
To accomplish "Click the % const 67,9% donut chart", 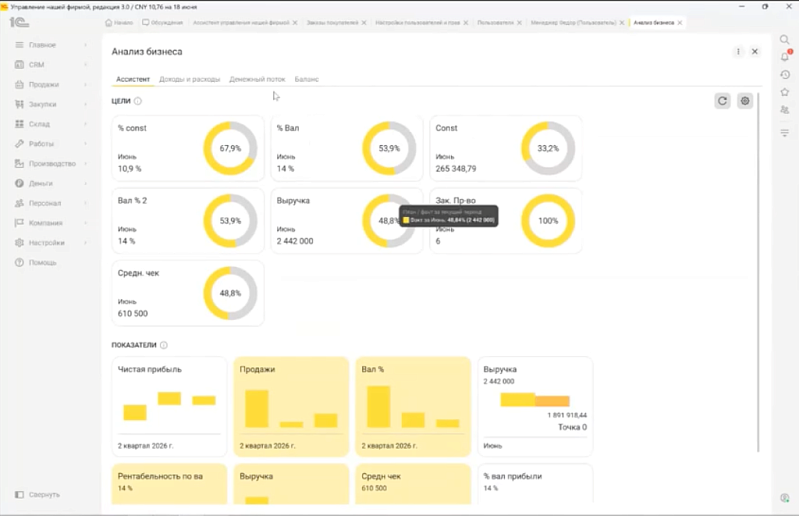I will pyautogui.click(x=230, y=148).
